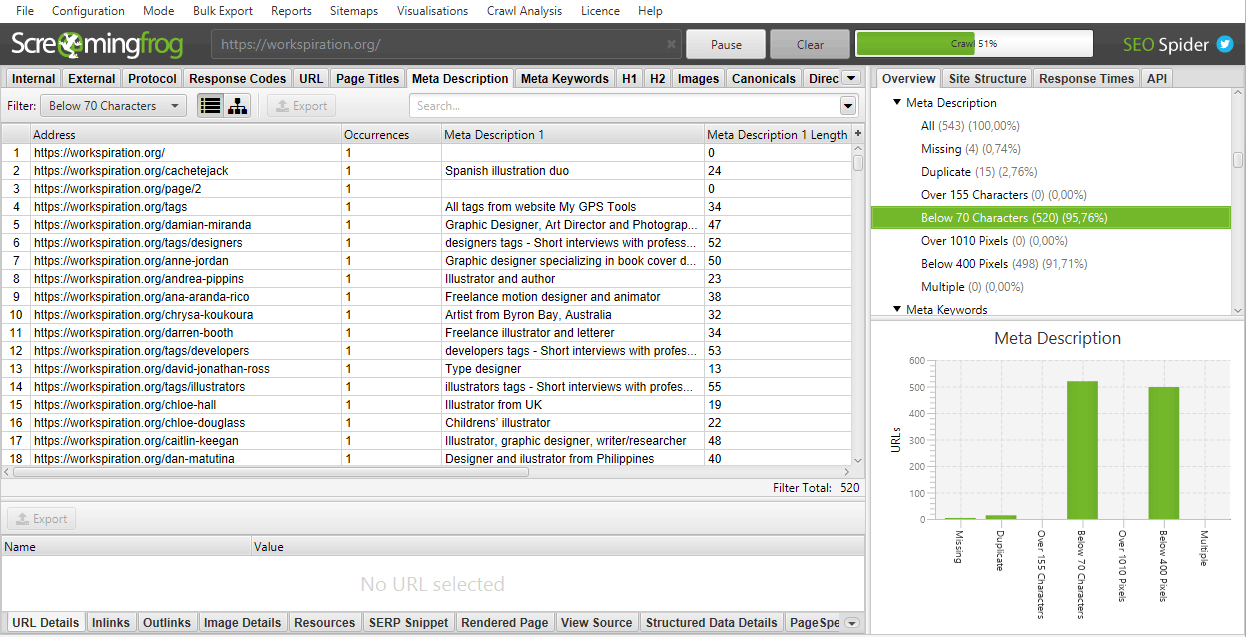Viewport: 1246px width, 637px height.
Task: Open the Mode menu
Action: 158,11
